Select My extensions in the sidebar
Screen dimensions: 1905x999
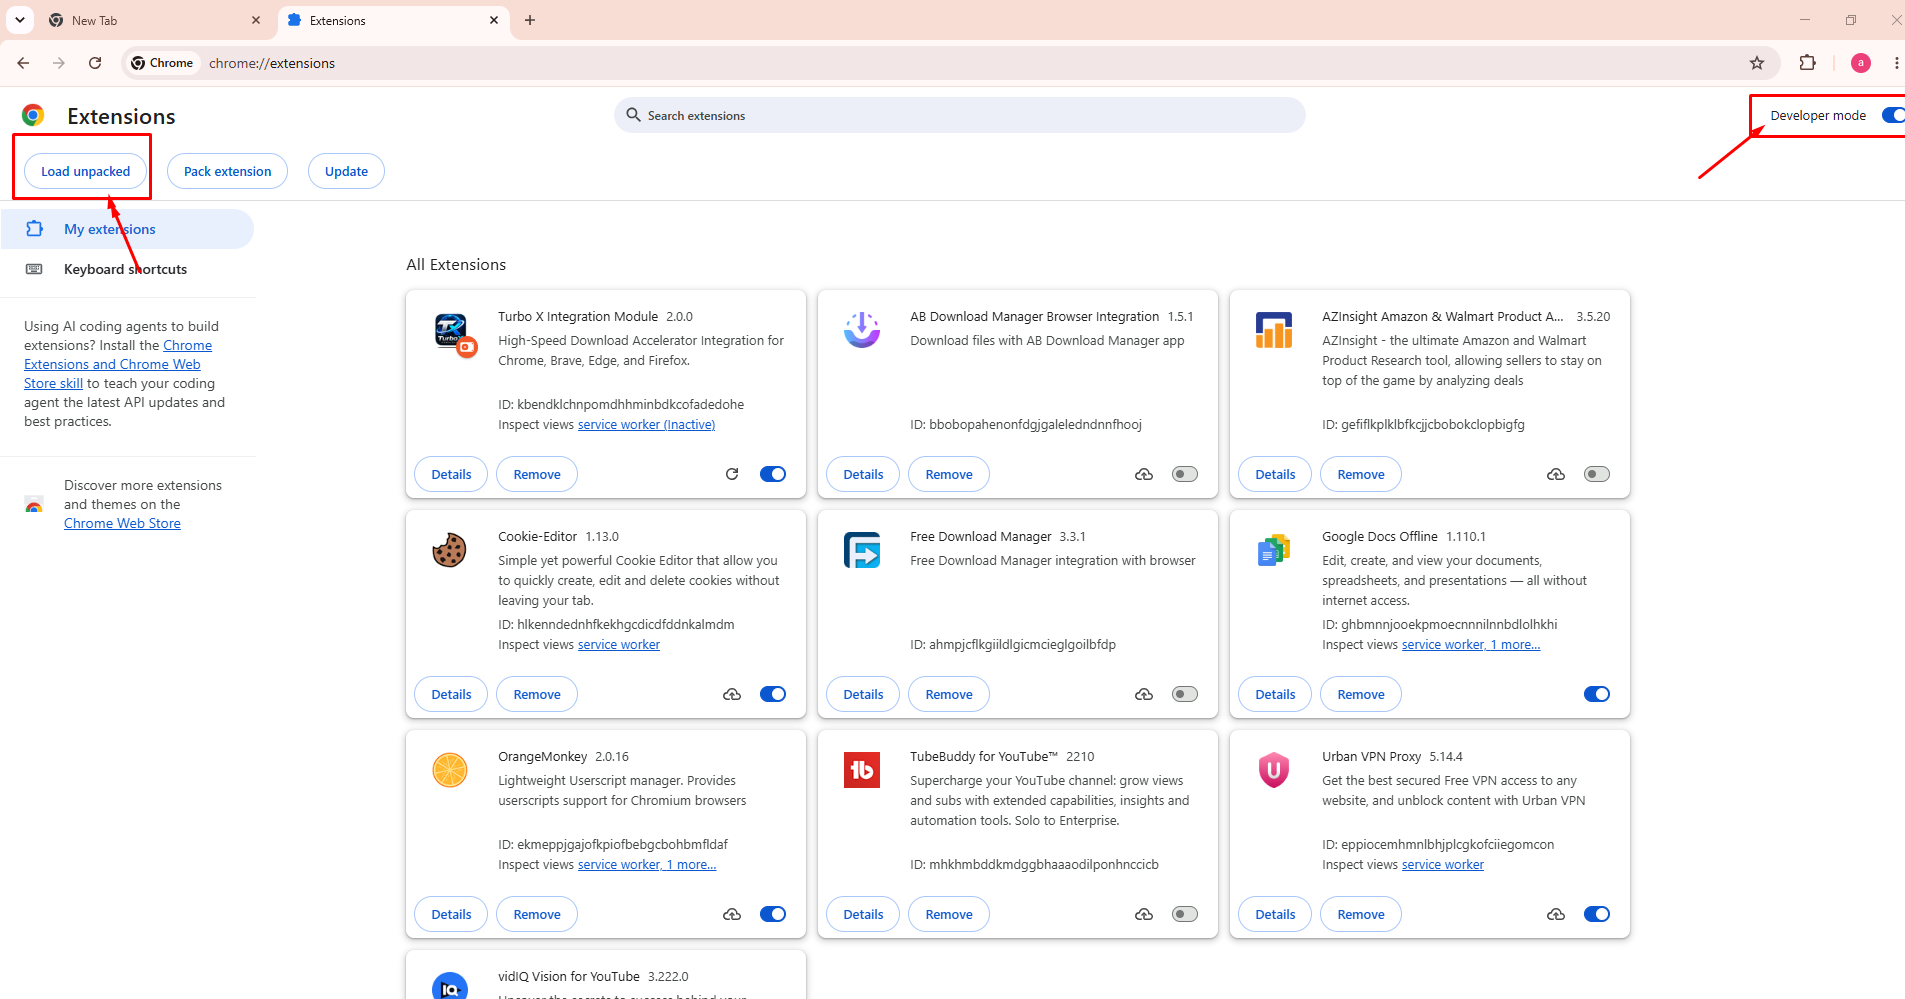[127, 229]
